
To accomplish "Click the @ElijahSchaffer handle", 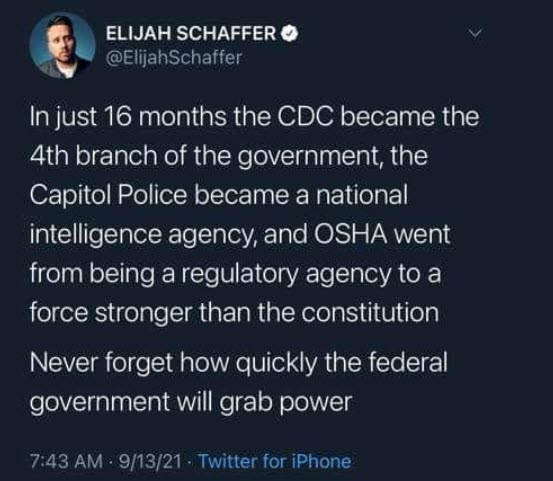I will point(174,58).
